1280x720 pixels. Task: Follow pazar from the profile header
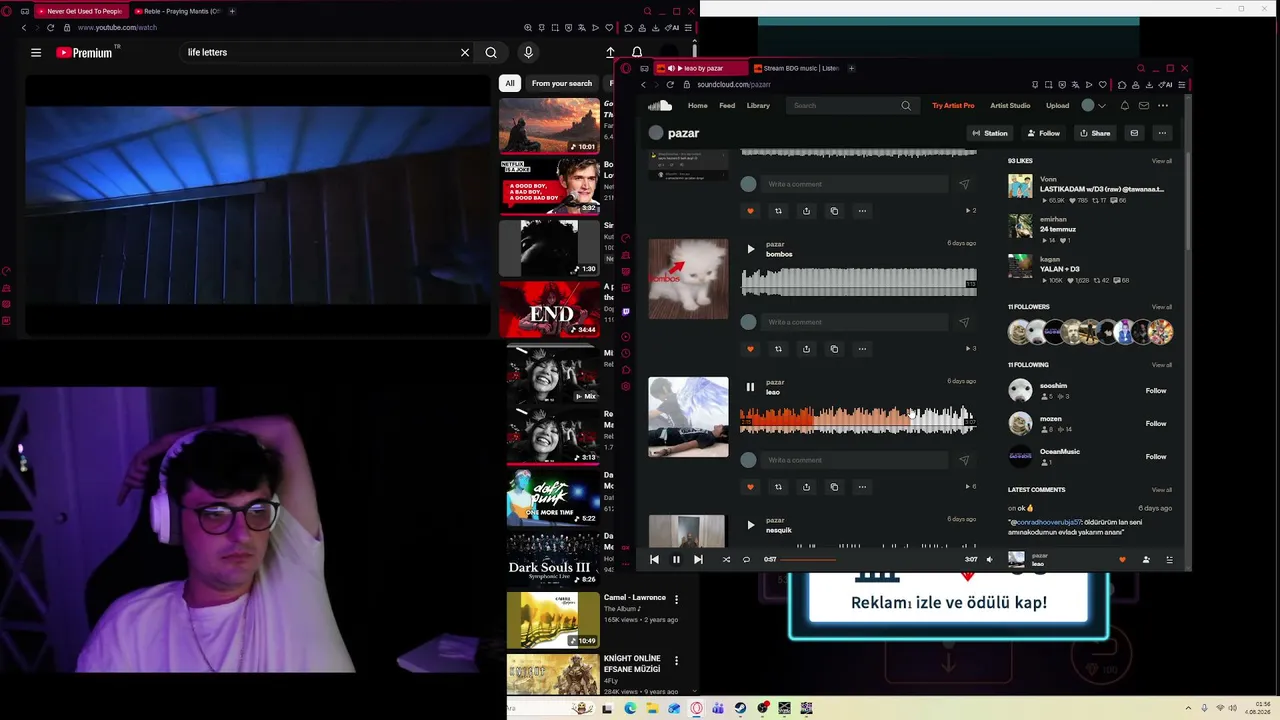pyautogui.click(x=1044, y=133)
